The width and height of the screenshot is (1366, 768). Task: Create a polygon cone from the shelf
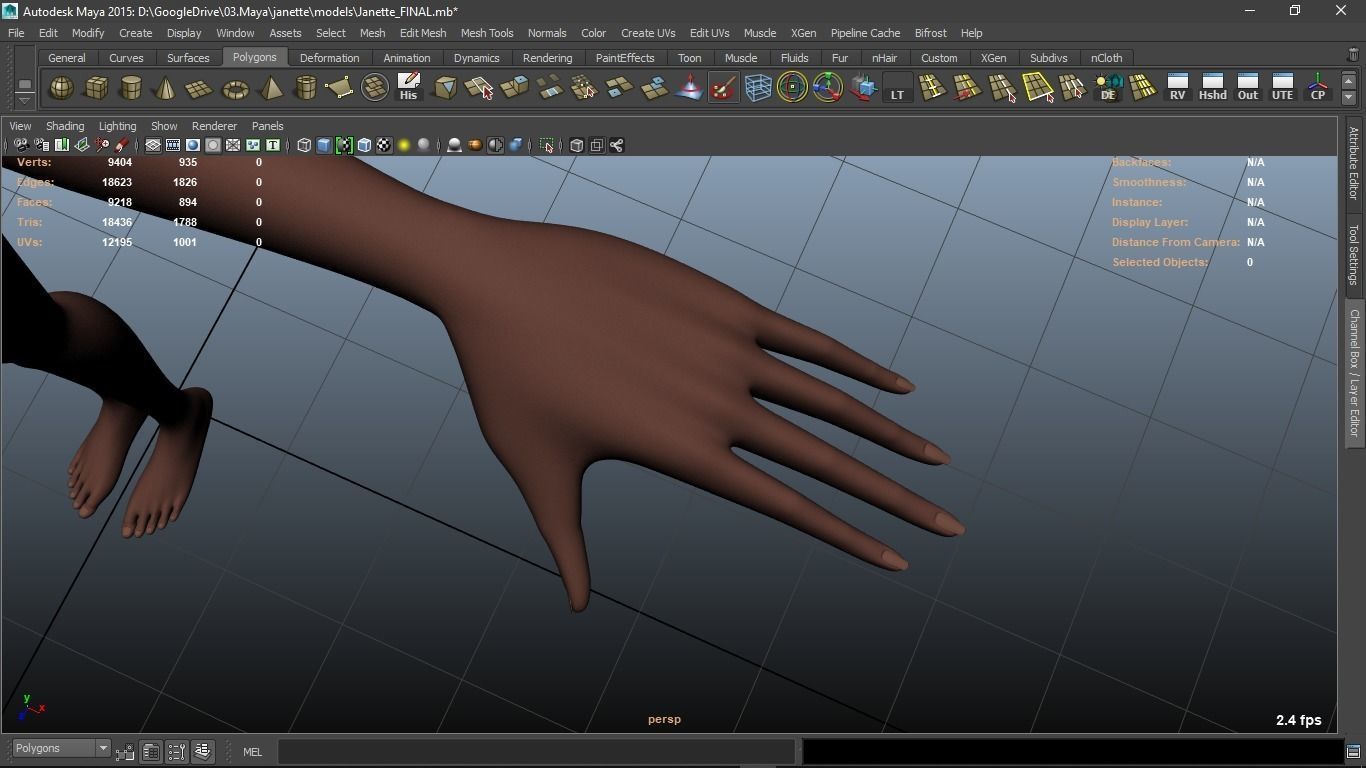165,88
